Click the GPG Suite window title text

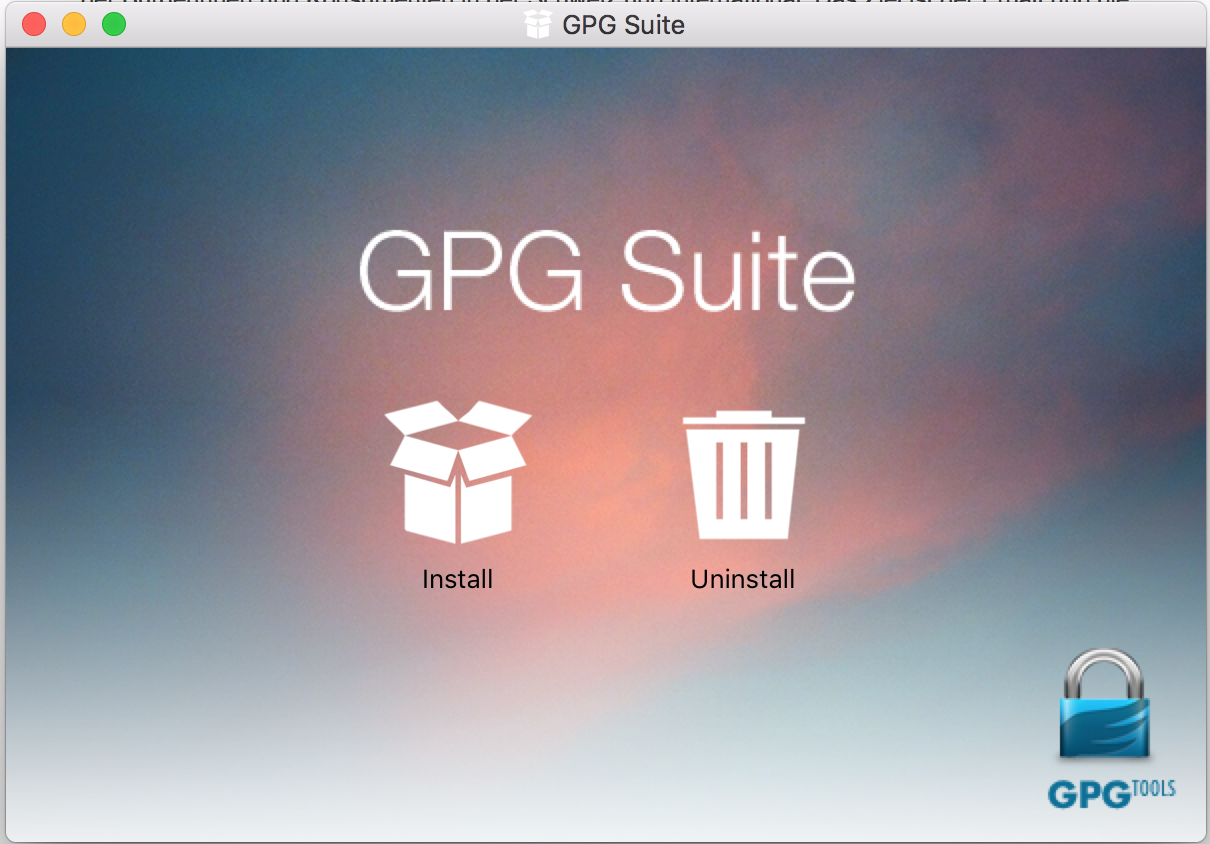(x=624, y=25)
